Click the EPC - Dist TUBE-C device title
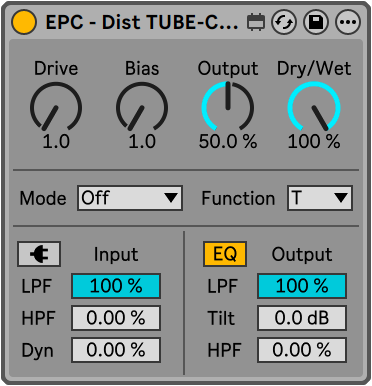Image resolution: width=372 pixels, height=386 pixels. click(142, 22)
